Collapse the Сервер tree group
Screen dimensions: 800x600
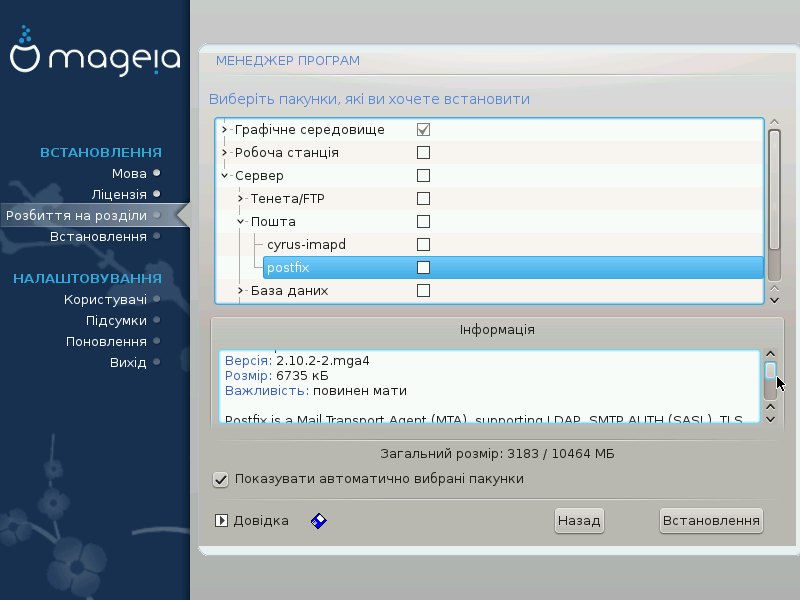(x=225, y=176)
